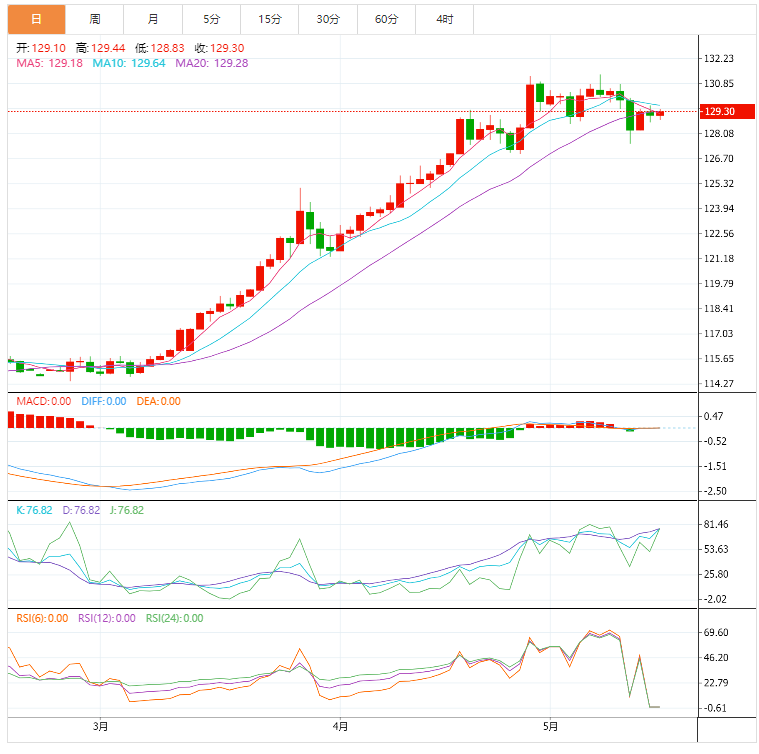The width and height of the screenshot is (759, 754).
Task: Click the -2.02 KDJ axis label
Action: (x=714, y=599)
